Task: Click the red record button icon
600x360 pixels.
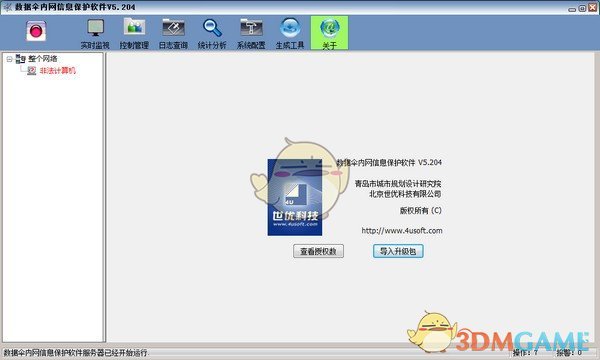Action: [36, 31]
